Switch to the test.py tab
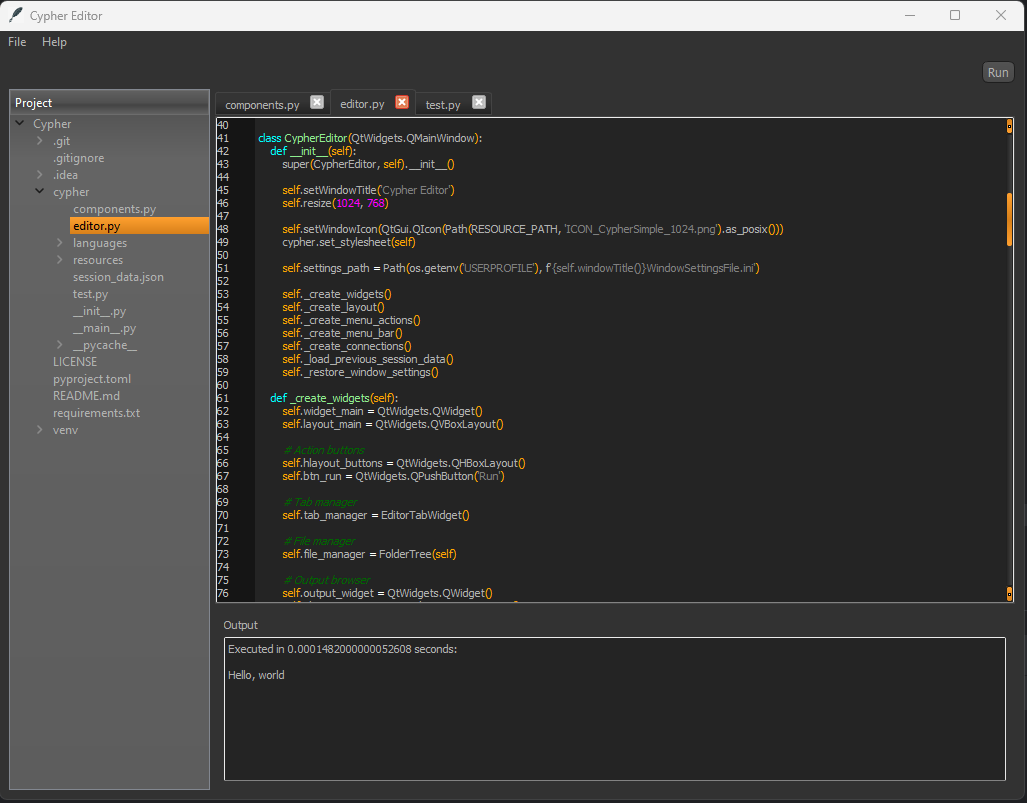 pyautogui.click(x=443, y=105)
